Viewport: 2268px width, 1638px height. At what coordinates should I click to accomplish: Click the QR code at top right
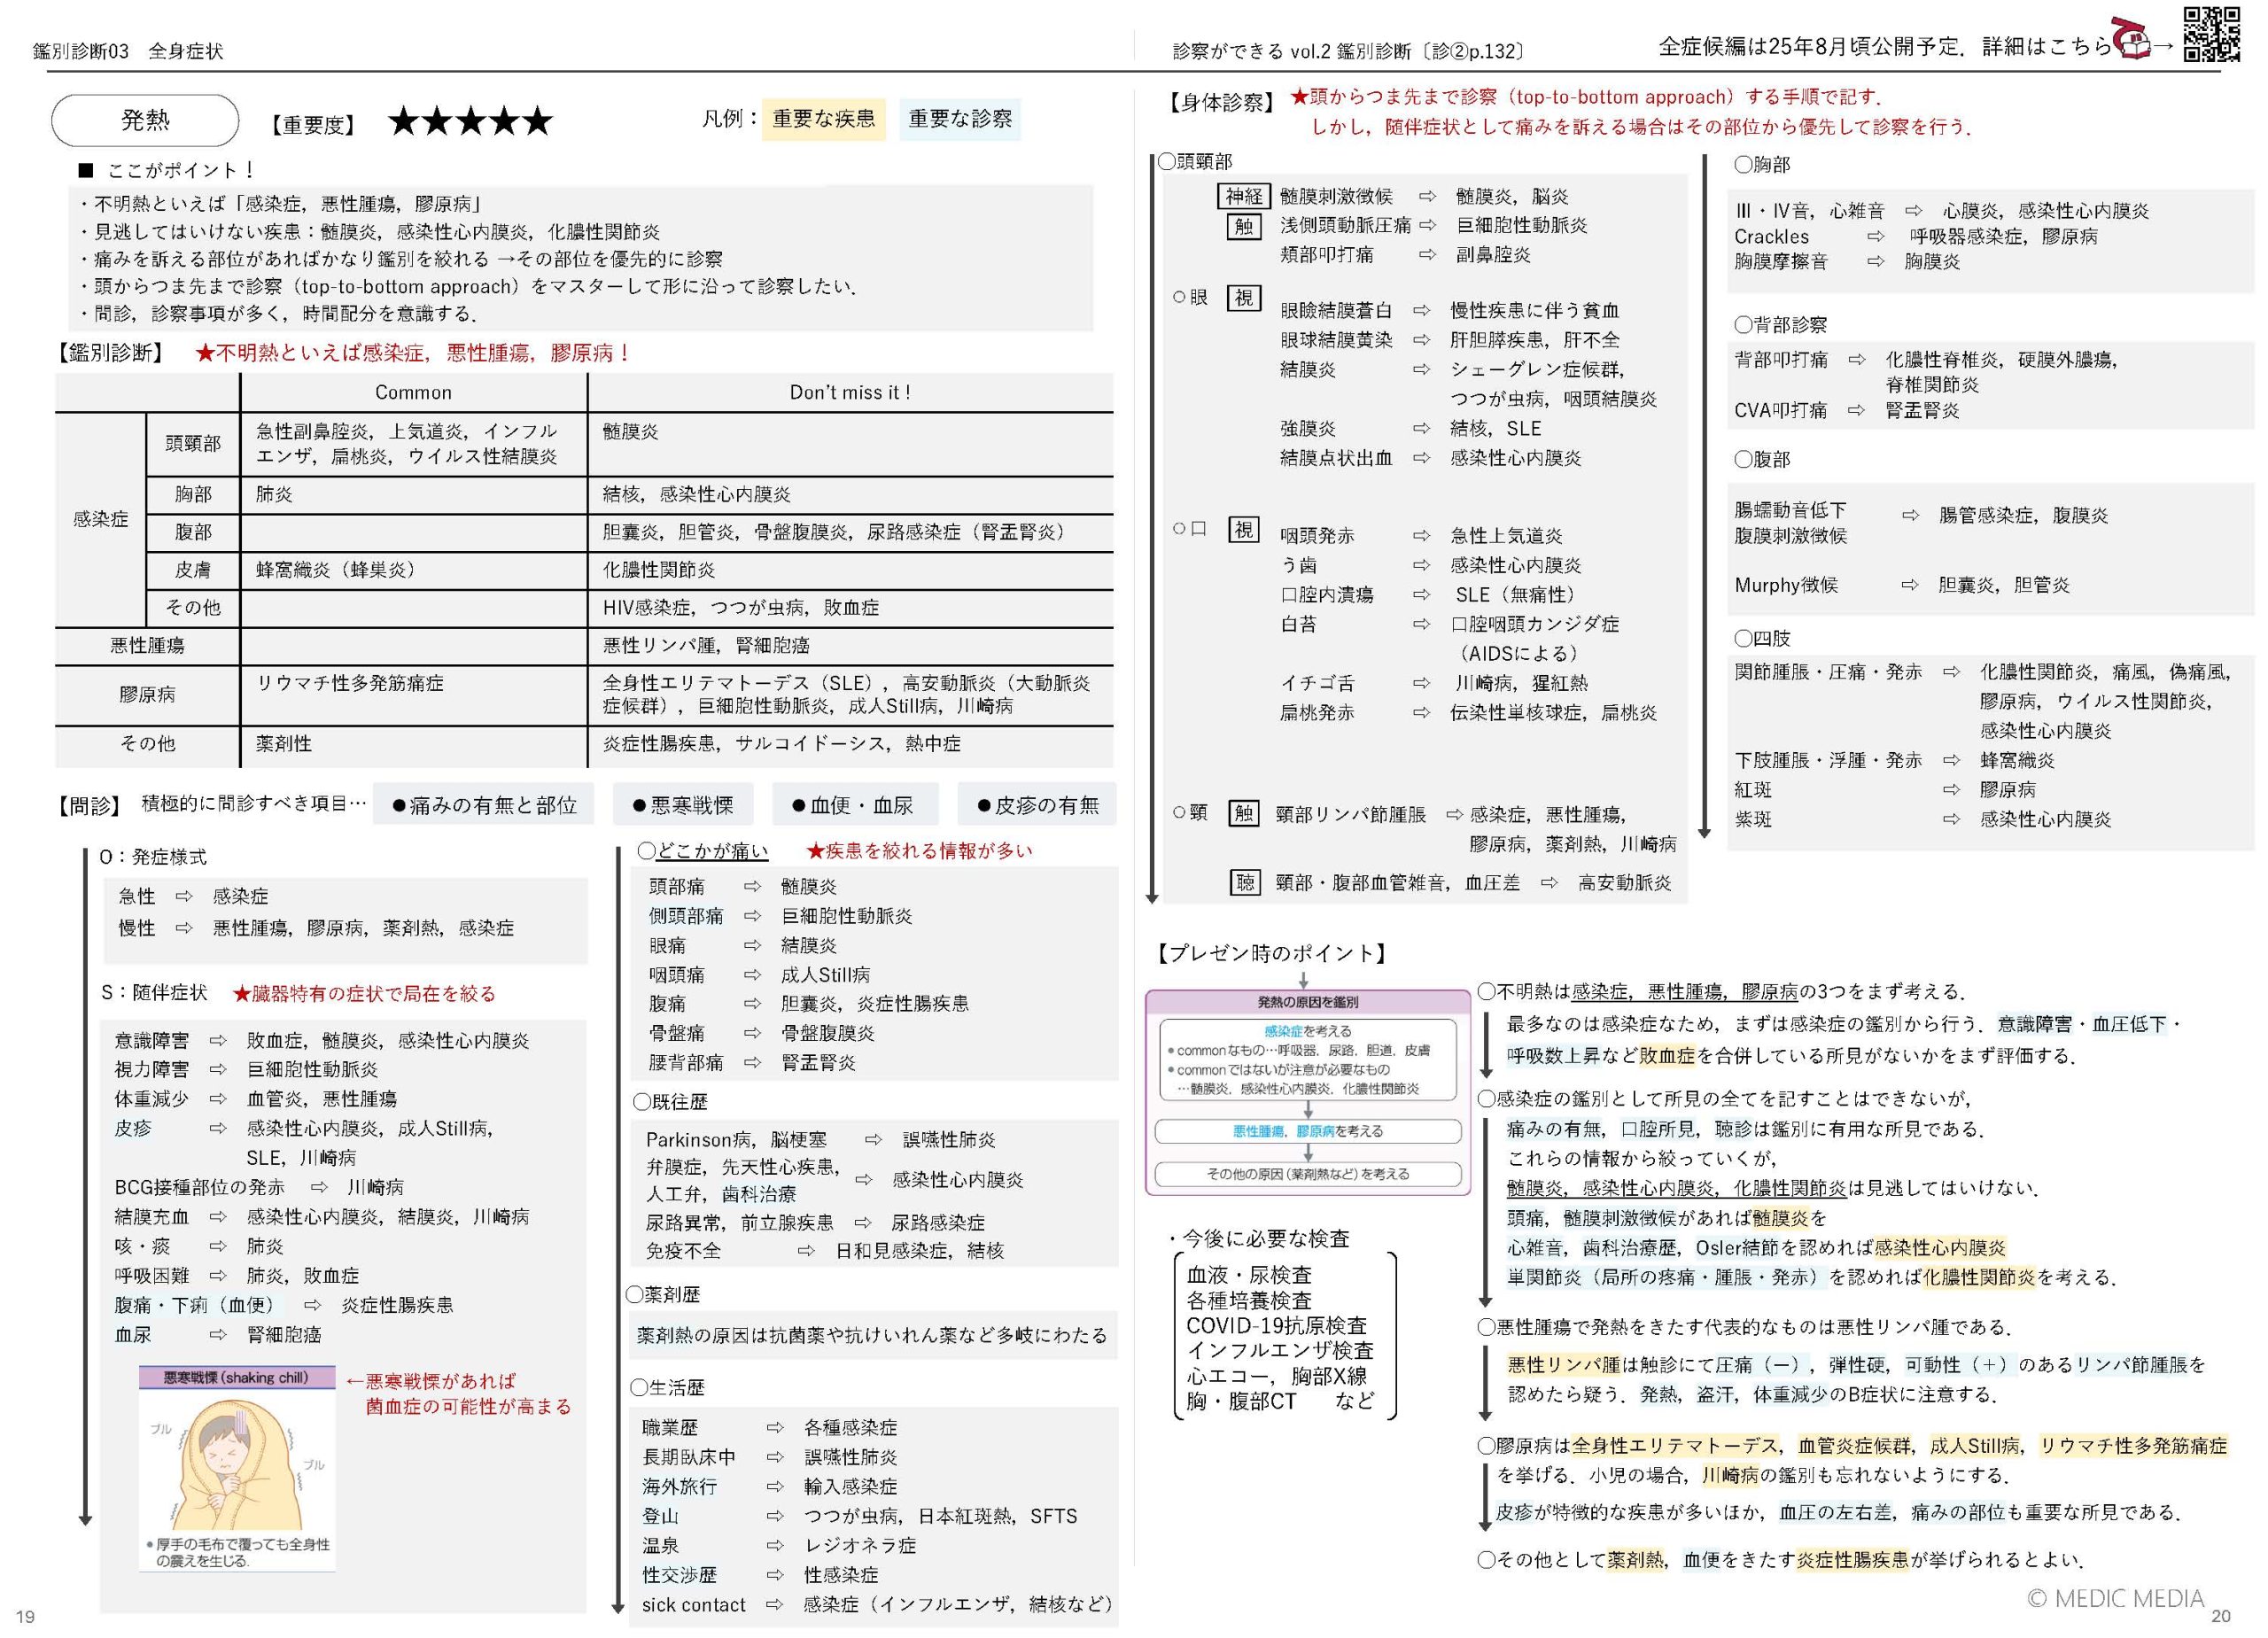click(2211, 35)
